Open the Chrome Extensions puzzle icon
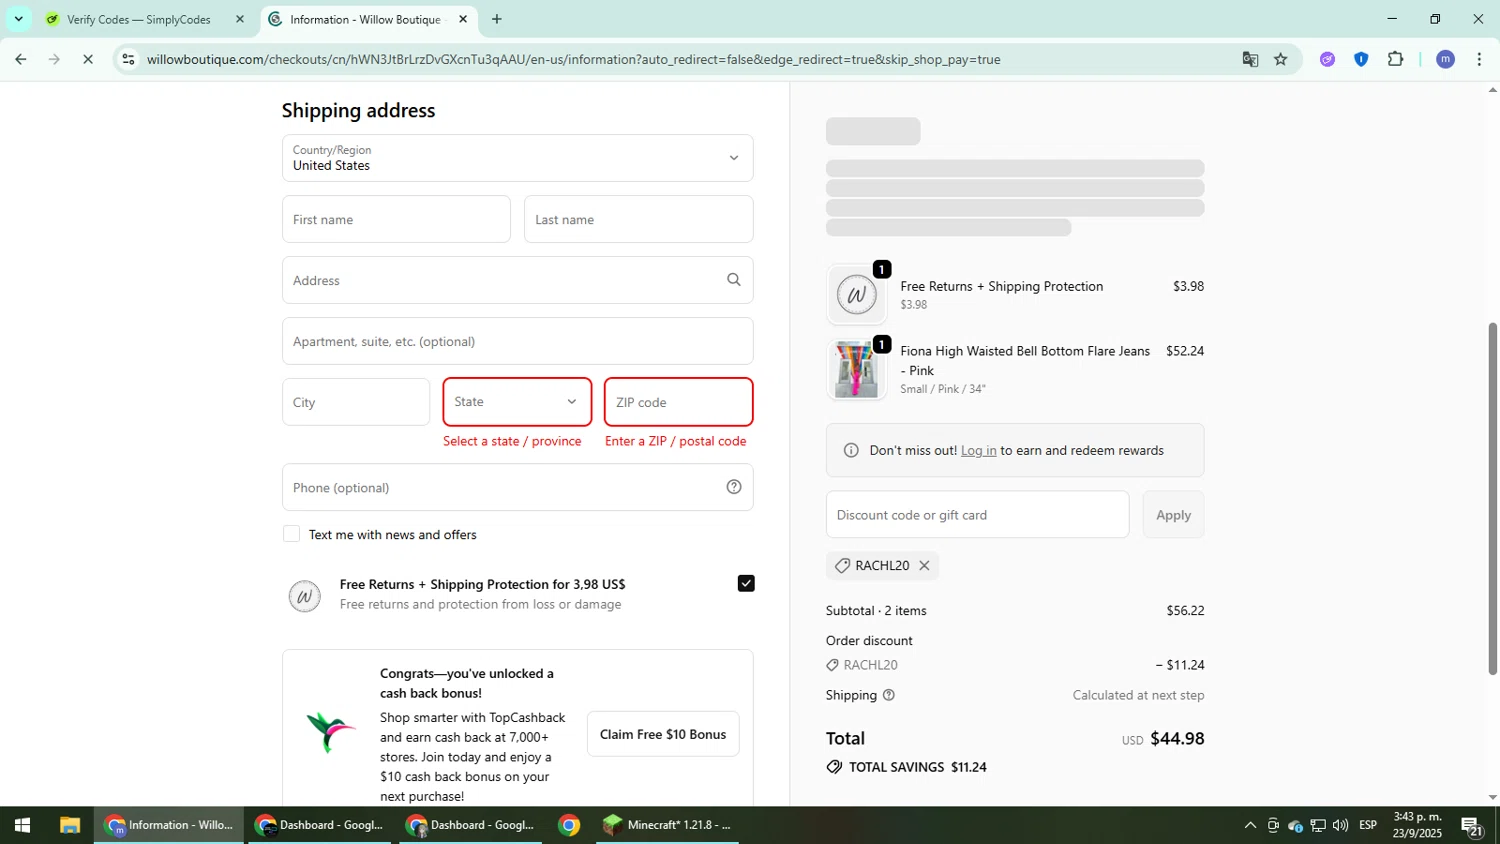1500x844 pixels. click(x=1396, y=60)
